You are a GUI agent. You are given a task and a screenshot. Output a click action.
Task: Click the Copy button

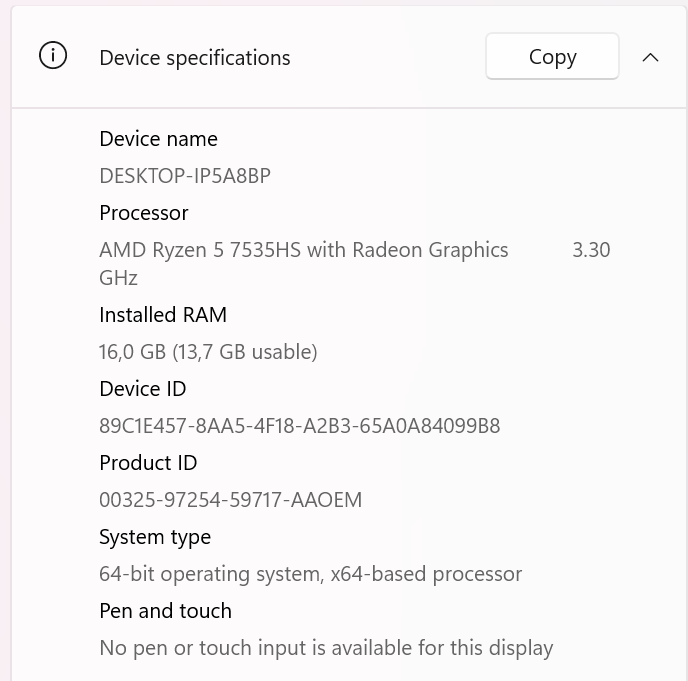point(552,56)
